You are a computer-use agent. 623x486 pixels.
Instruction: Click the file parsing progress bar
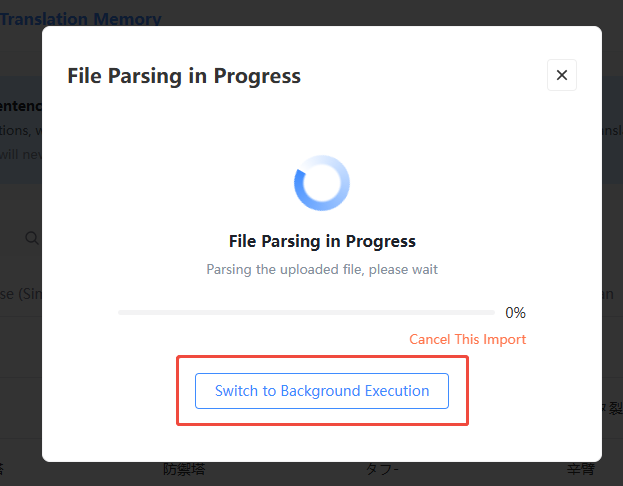click(306, 313)
